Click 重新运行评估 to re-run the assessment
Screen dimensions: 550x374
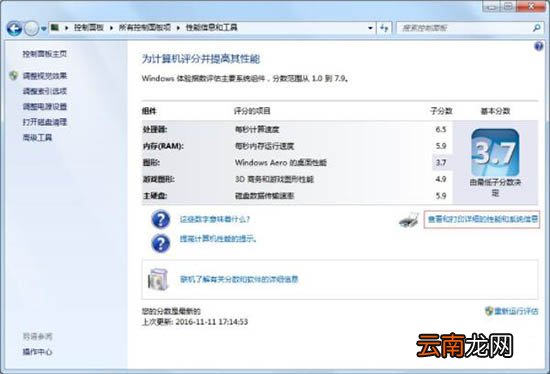click(516, 311)
